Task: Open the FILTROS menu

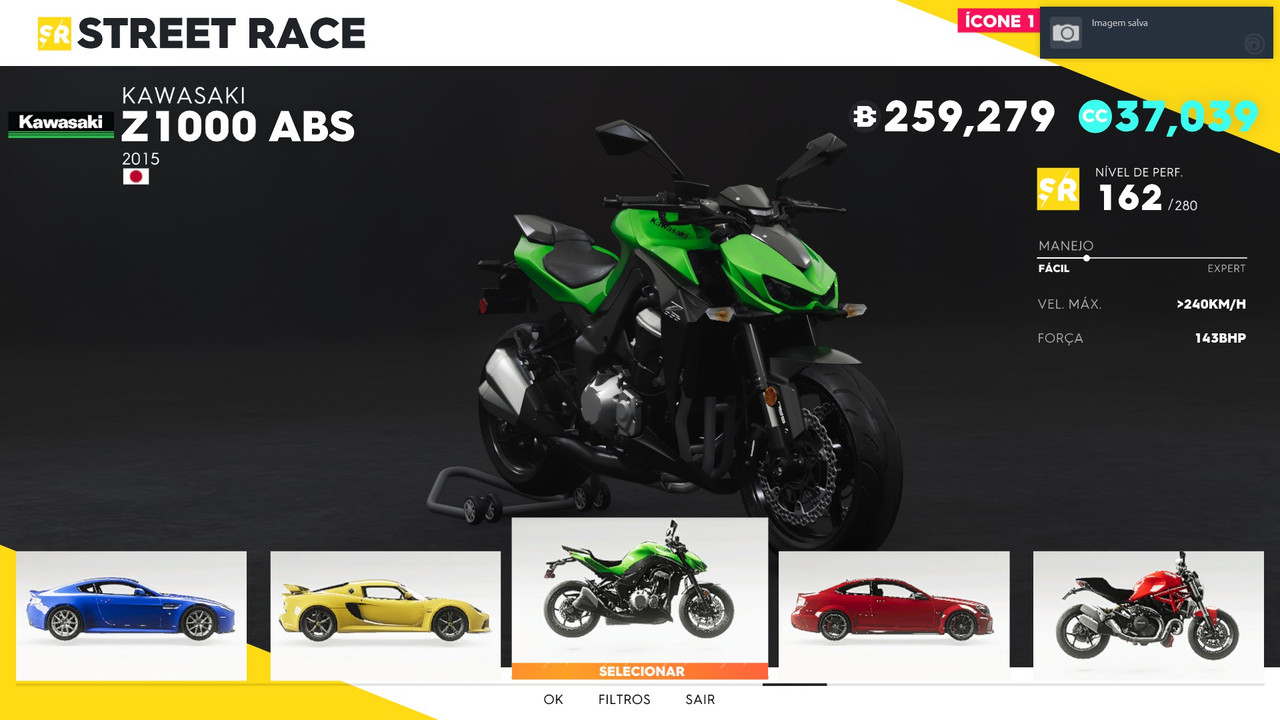Action: click(x=624, y=700)
